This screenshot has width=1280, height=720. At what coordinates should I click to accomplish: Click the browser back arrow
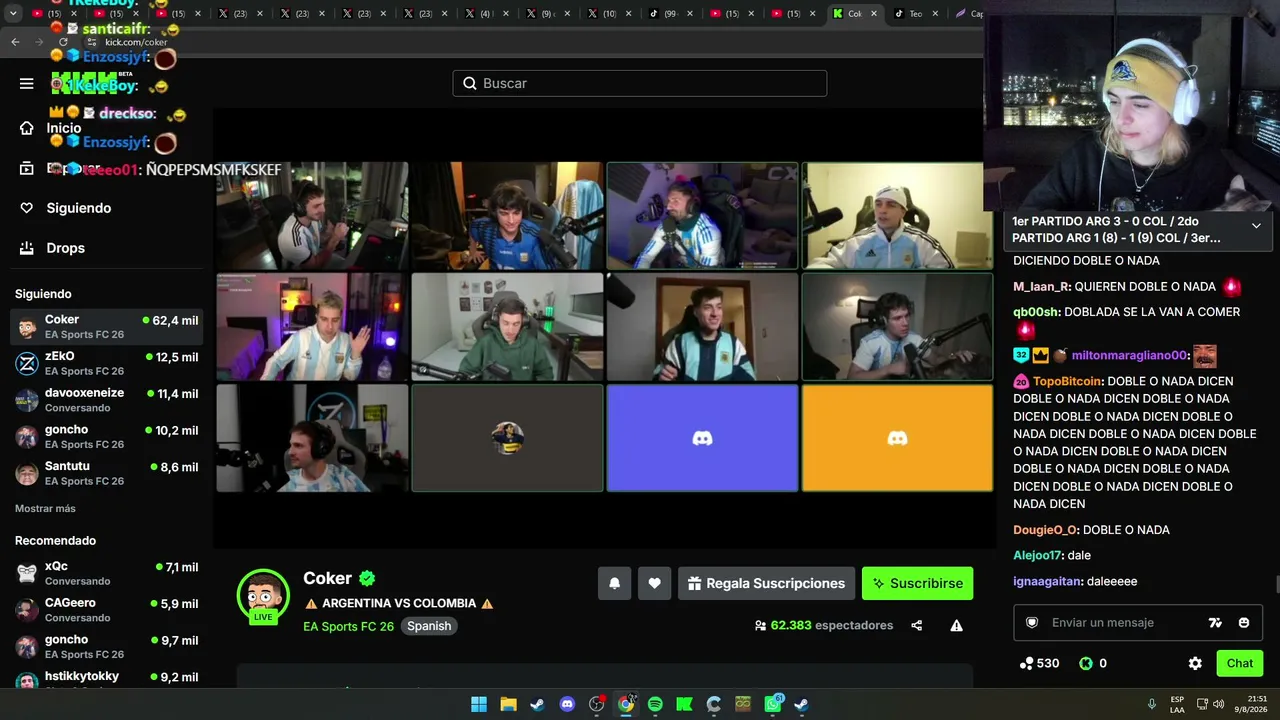tap(15, 42)
